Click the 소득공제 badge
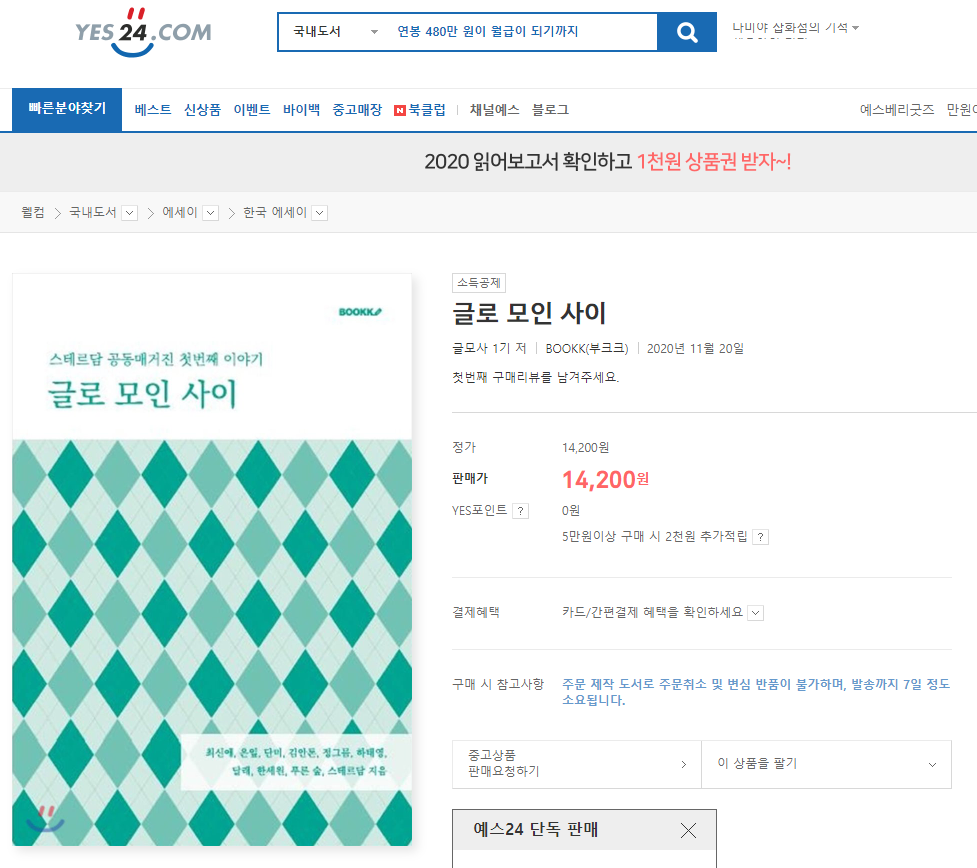Screen dimensions: 977x868 pyautogui.click(x=479, y=283)
